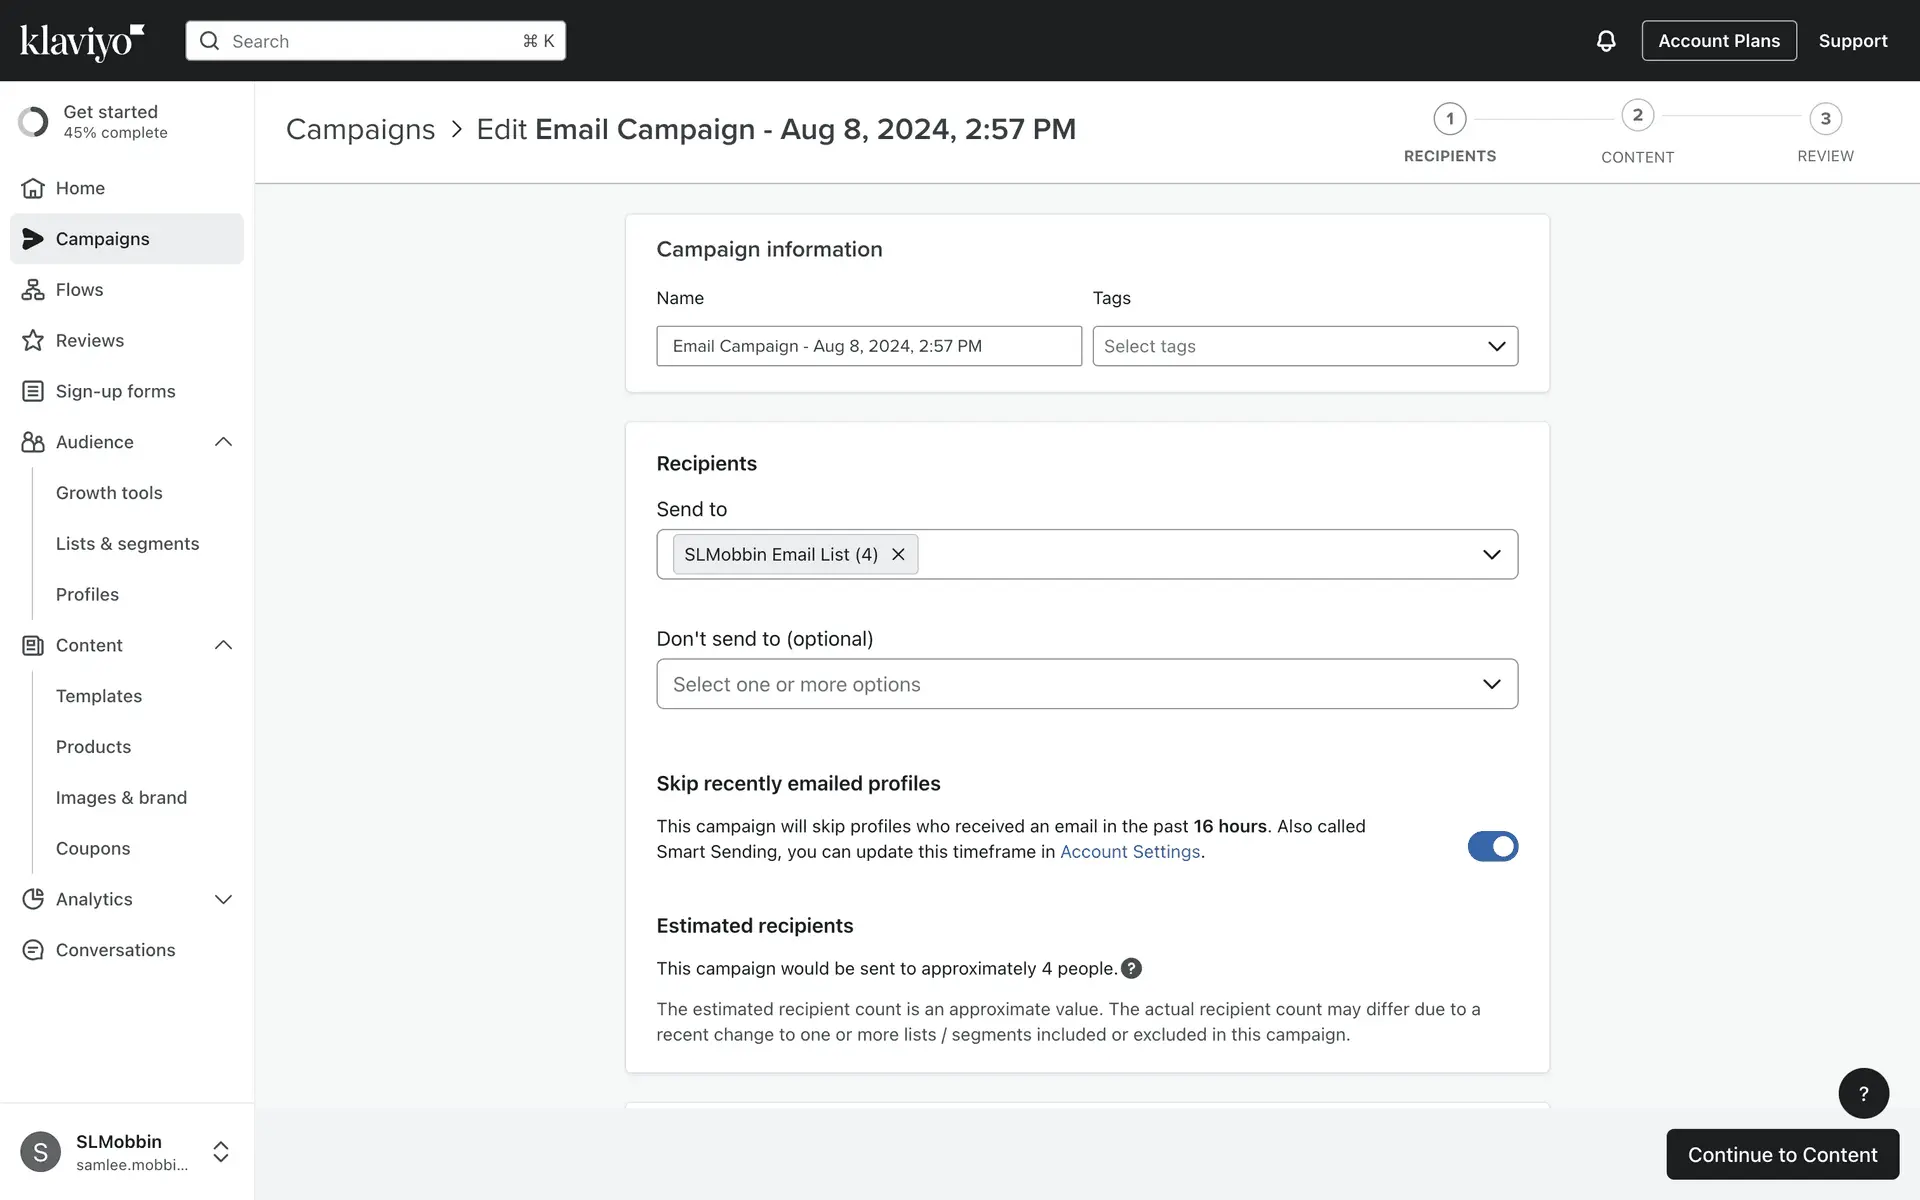Click the estimated recipients help icon

pyautogui.click(x=1131, y=968)
